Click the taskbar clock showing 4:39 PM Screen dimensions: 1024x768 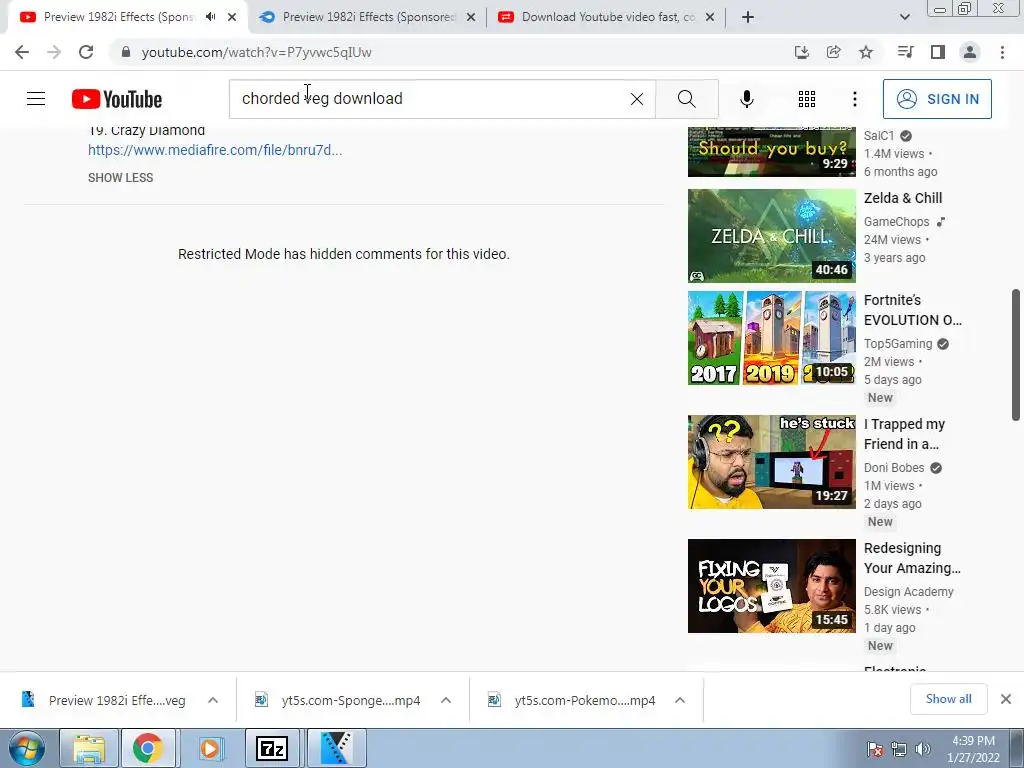point(973,749)
